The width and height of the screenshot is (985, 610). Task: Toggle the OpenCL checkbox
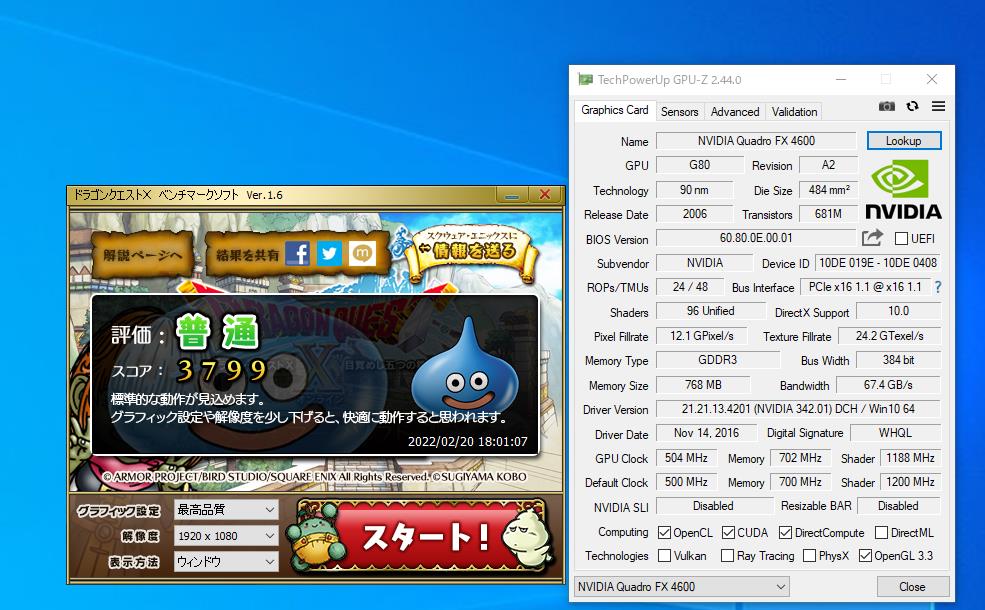coord(664,533)
